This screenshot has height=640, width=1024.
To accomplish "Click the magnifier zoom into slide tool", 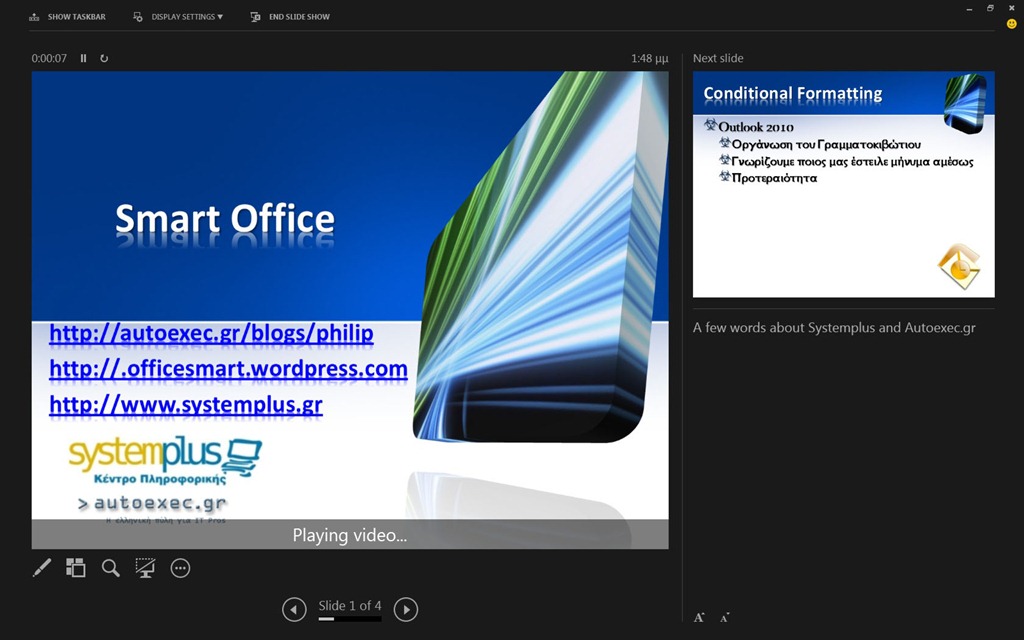I will tap(110, 568).
